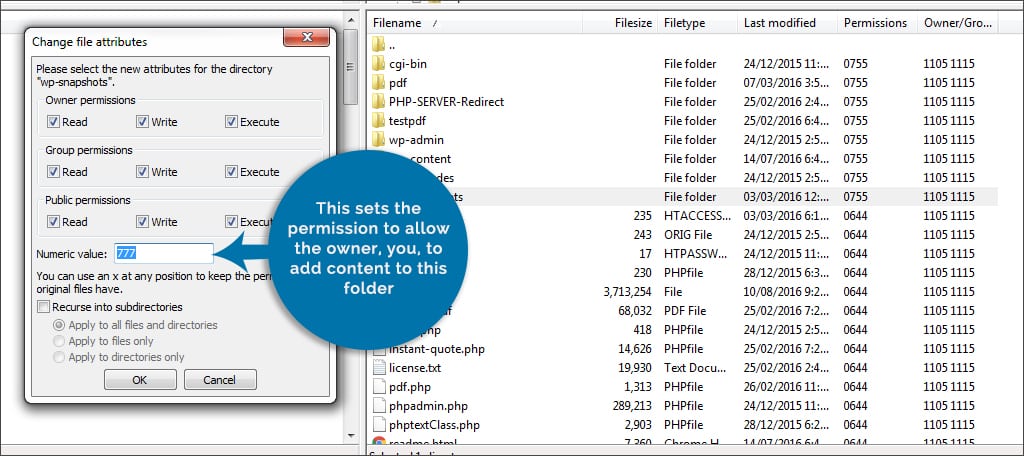
Task: Select the pdf folder icon
Action: (x=379, y=82)
